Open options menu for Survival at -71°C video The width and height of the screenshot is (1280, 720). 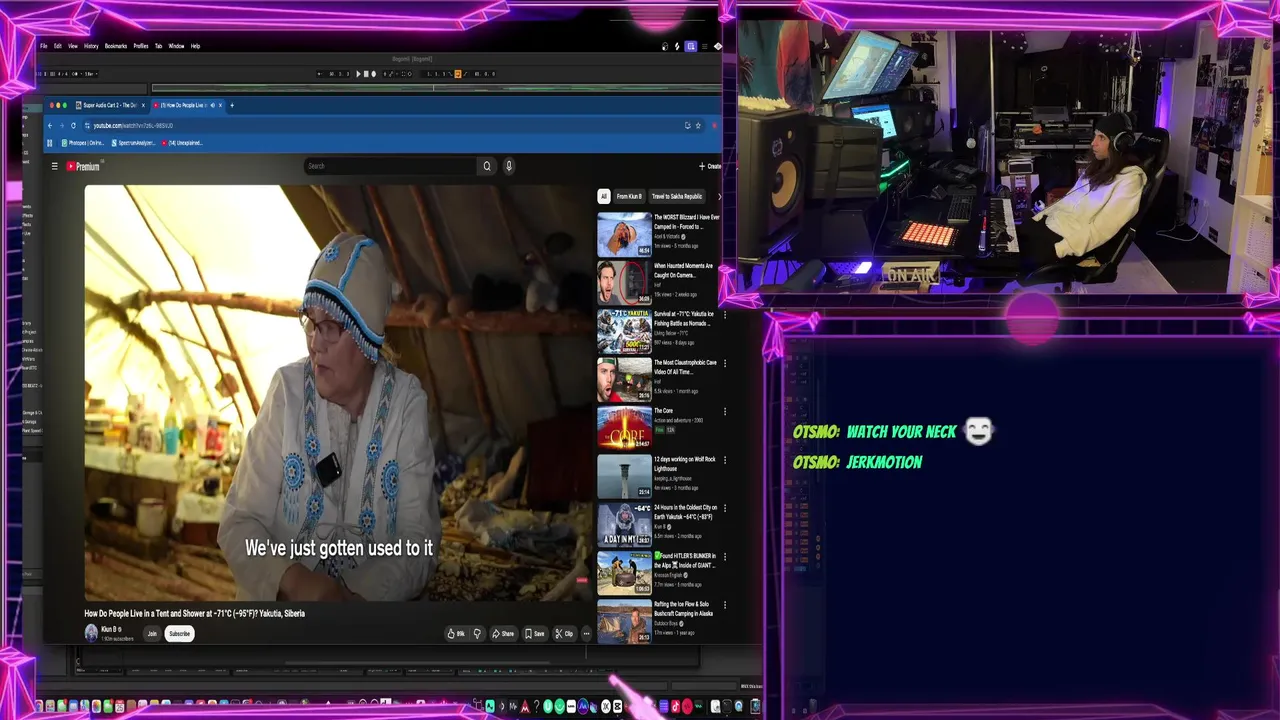click(725, 314)
